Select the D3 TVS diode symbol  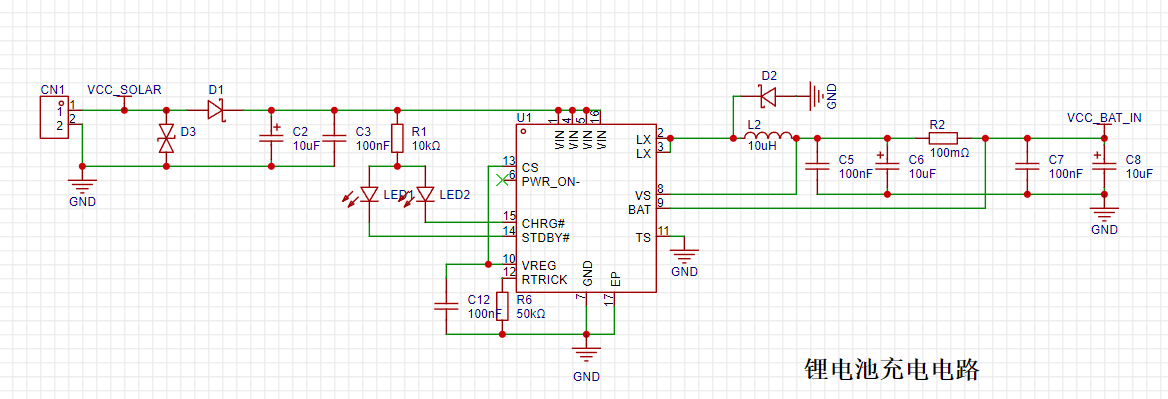(x=165, y=139)
